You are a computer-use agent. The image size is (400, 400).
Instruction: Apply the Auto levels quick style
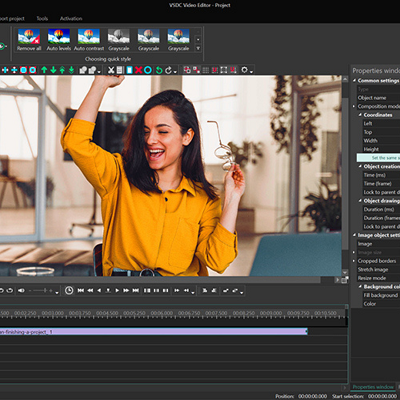pos(59,40)
